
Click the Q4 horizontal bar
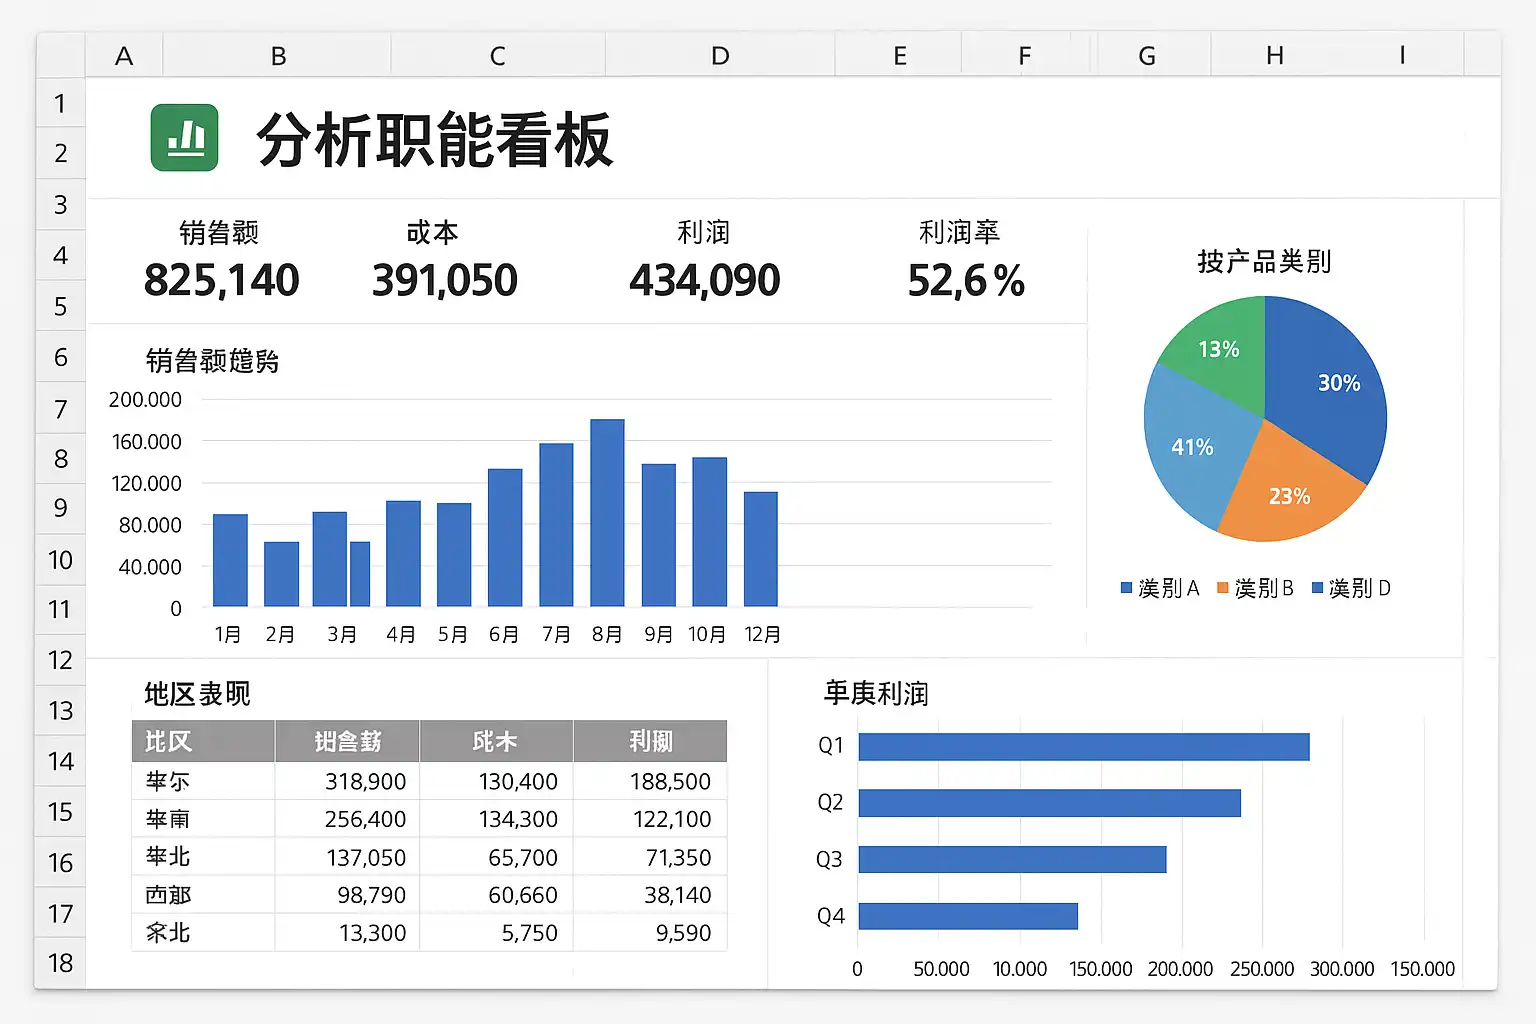point(967,916)
